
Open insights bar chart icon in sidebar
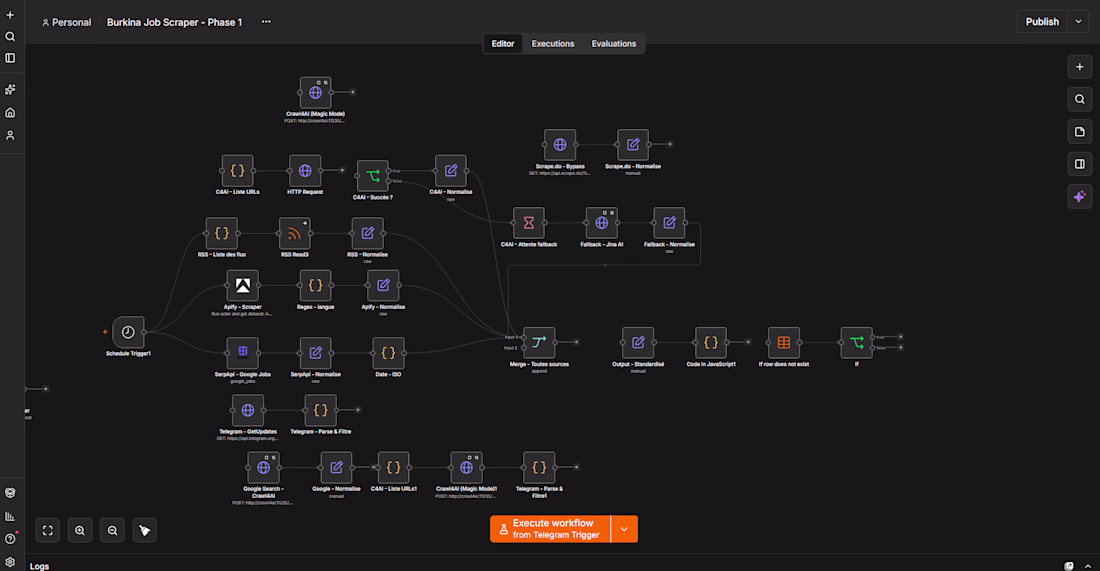point(10,516)
